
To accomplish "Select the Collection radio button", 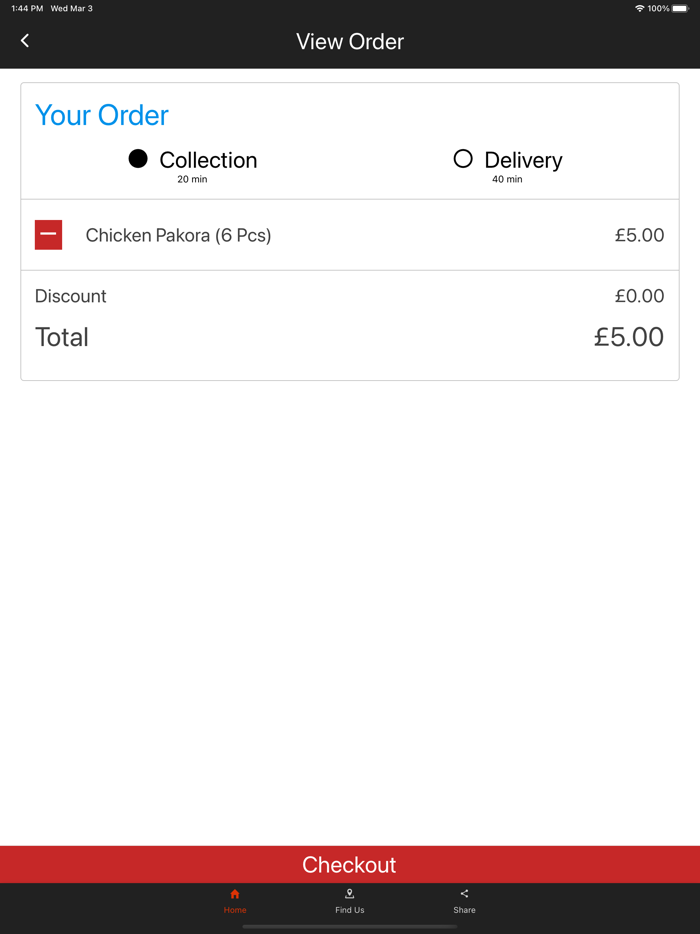I will (138, 159).
